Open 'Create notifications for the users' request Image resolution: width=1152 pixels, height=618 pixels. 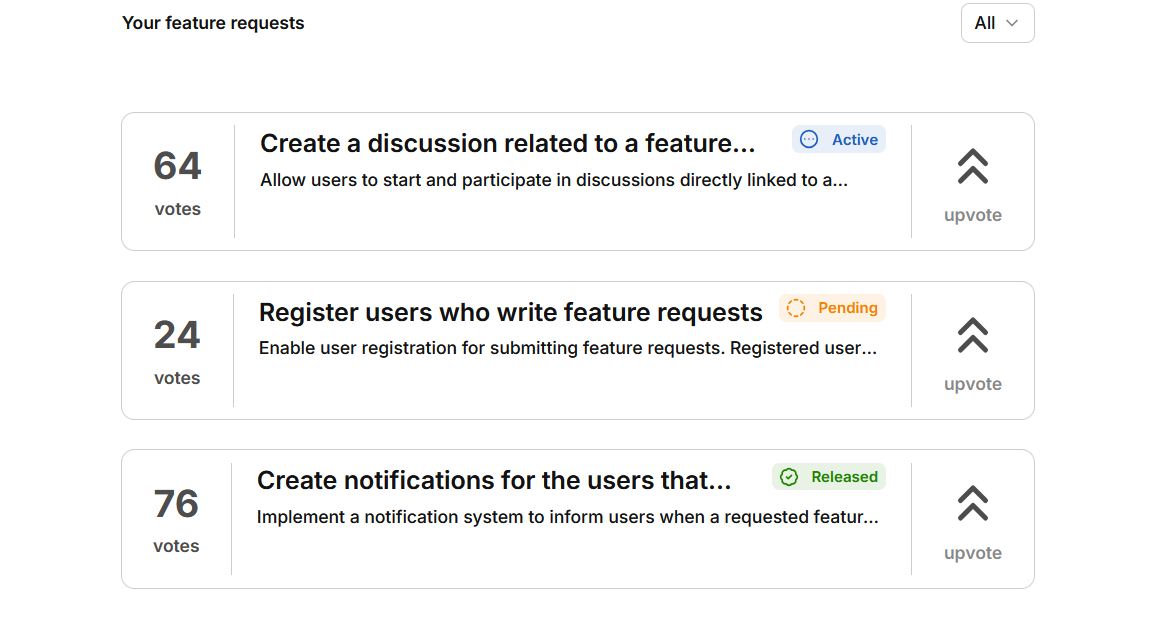[x=494, y=481]
